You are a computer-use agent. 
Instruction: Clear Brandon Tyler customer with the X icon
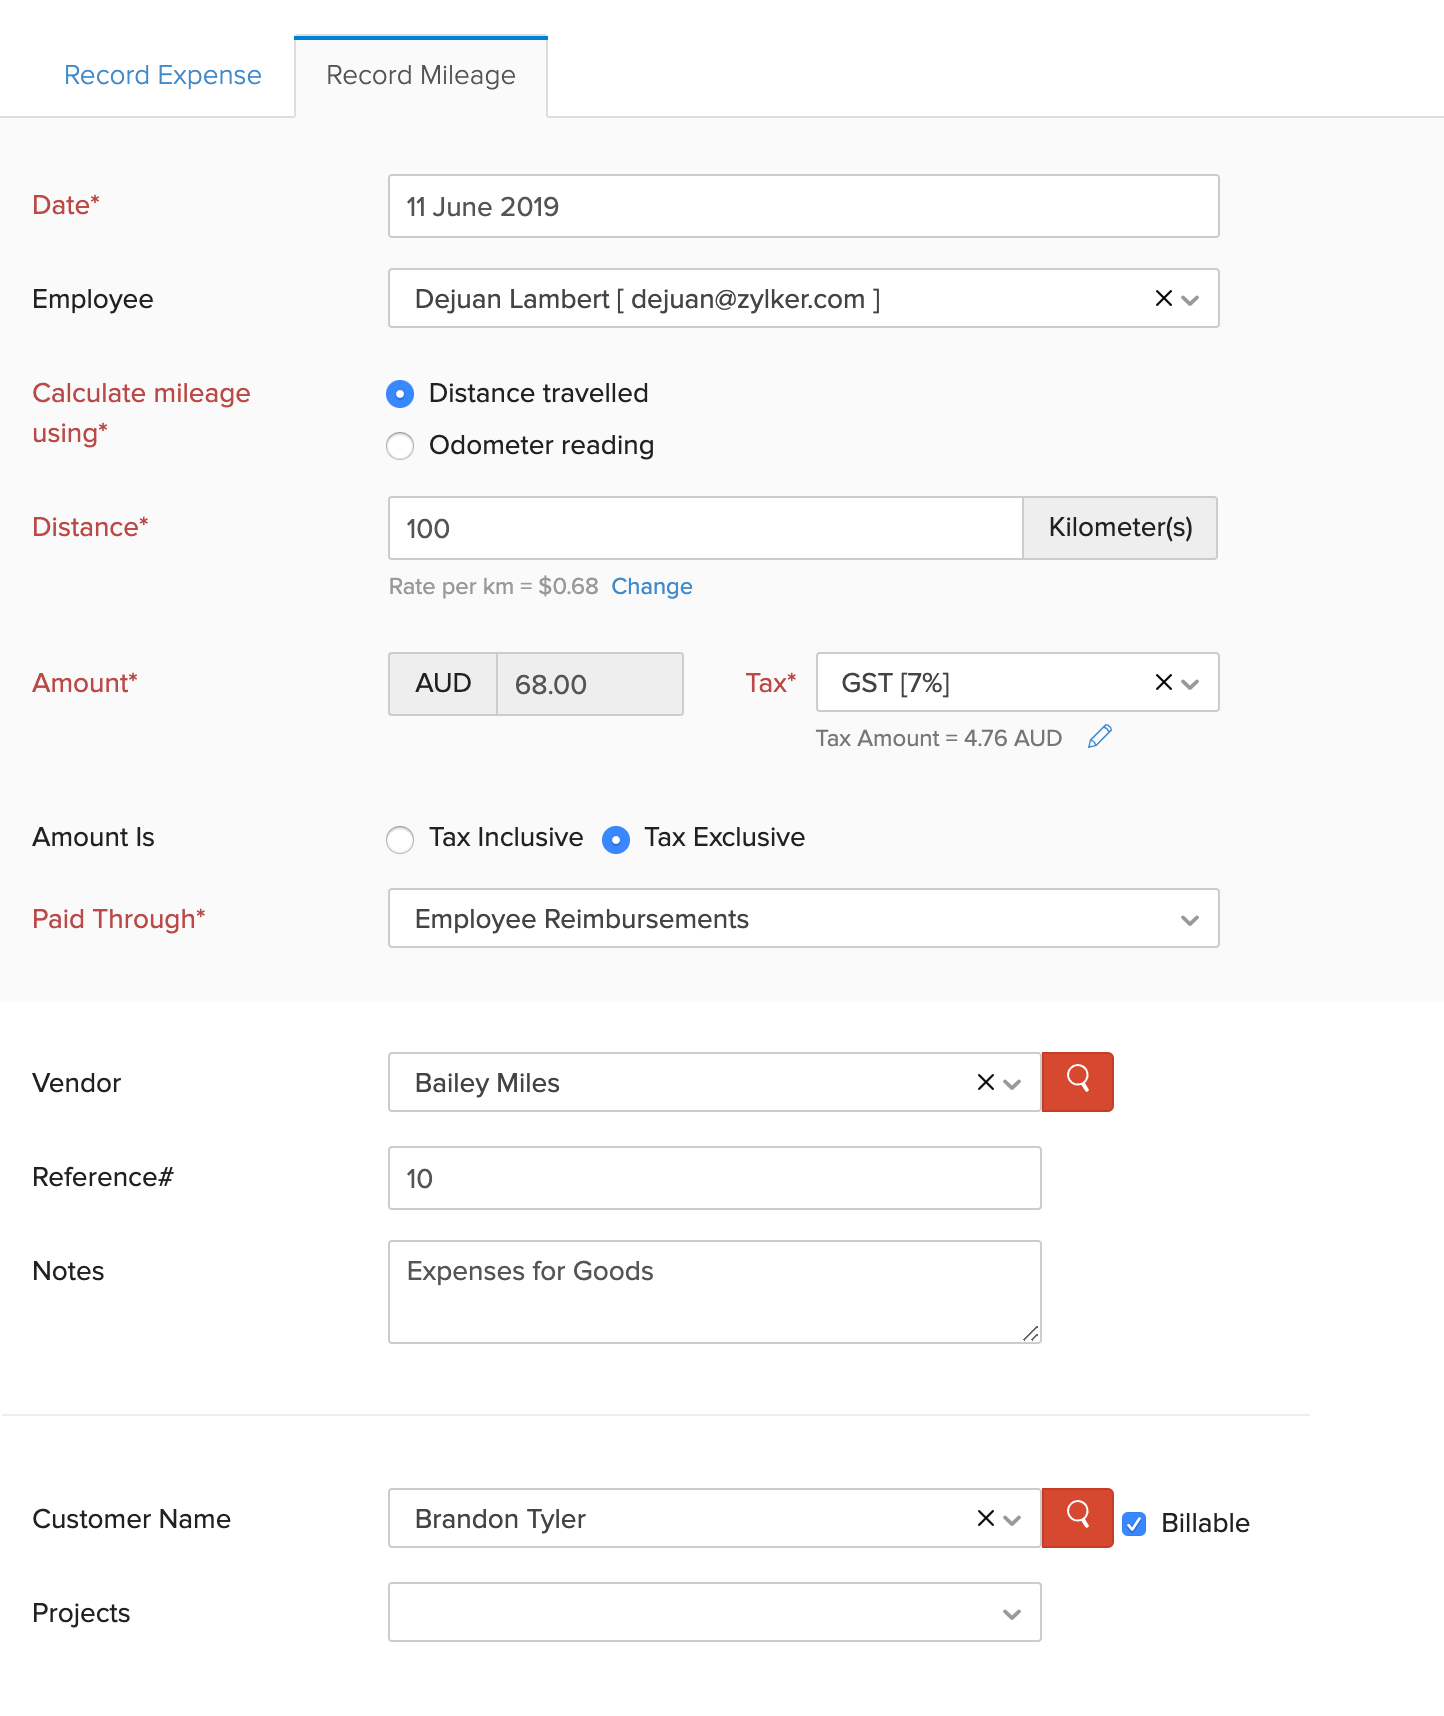(x=985, y=1518)
